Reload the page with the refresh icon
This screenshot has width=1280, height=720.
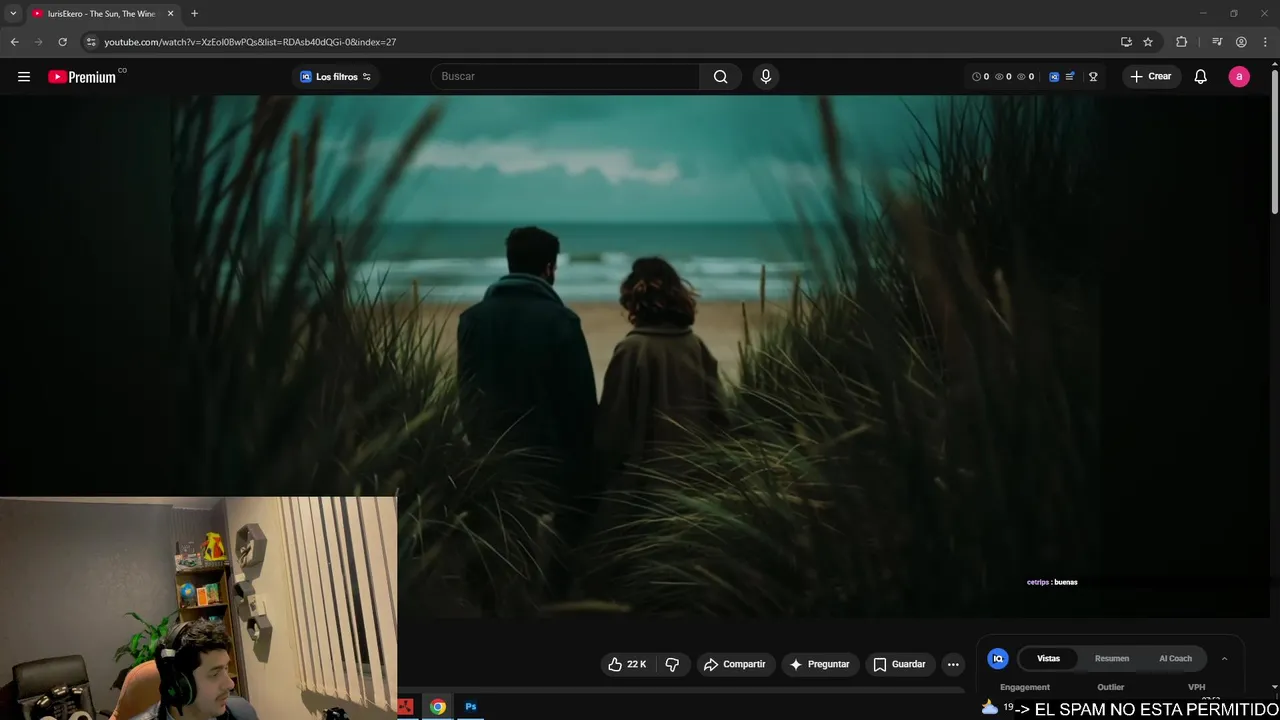(62, 42)
